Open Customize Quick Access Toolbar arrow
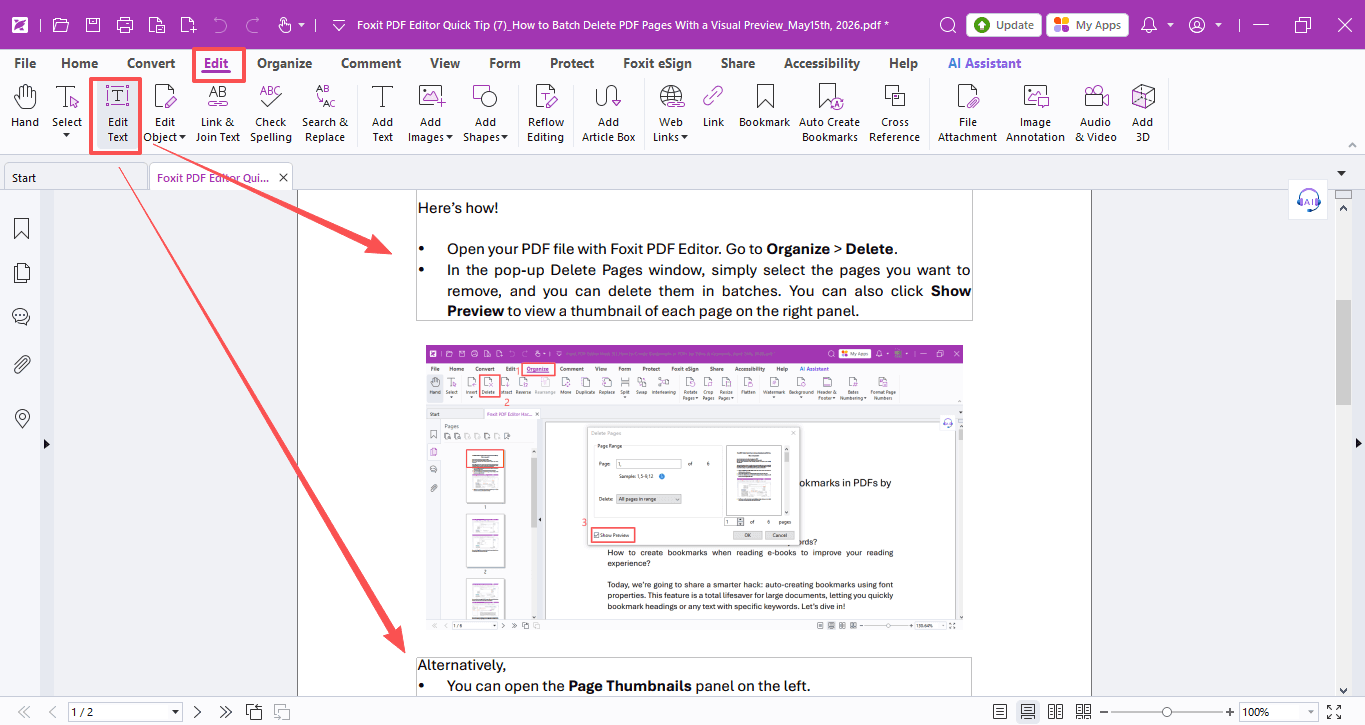The image size is (1365, 725). [x=338, y=25]
